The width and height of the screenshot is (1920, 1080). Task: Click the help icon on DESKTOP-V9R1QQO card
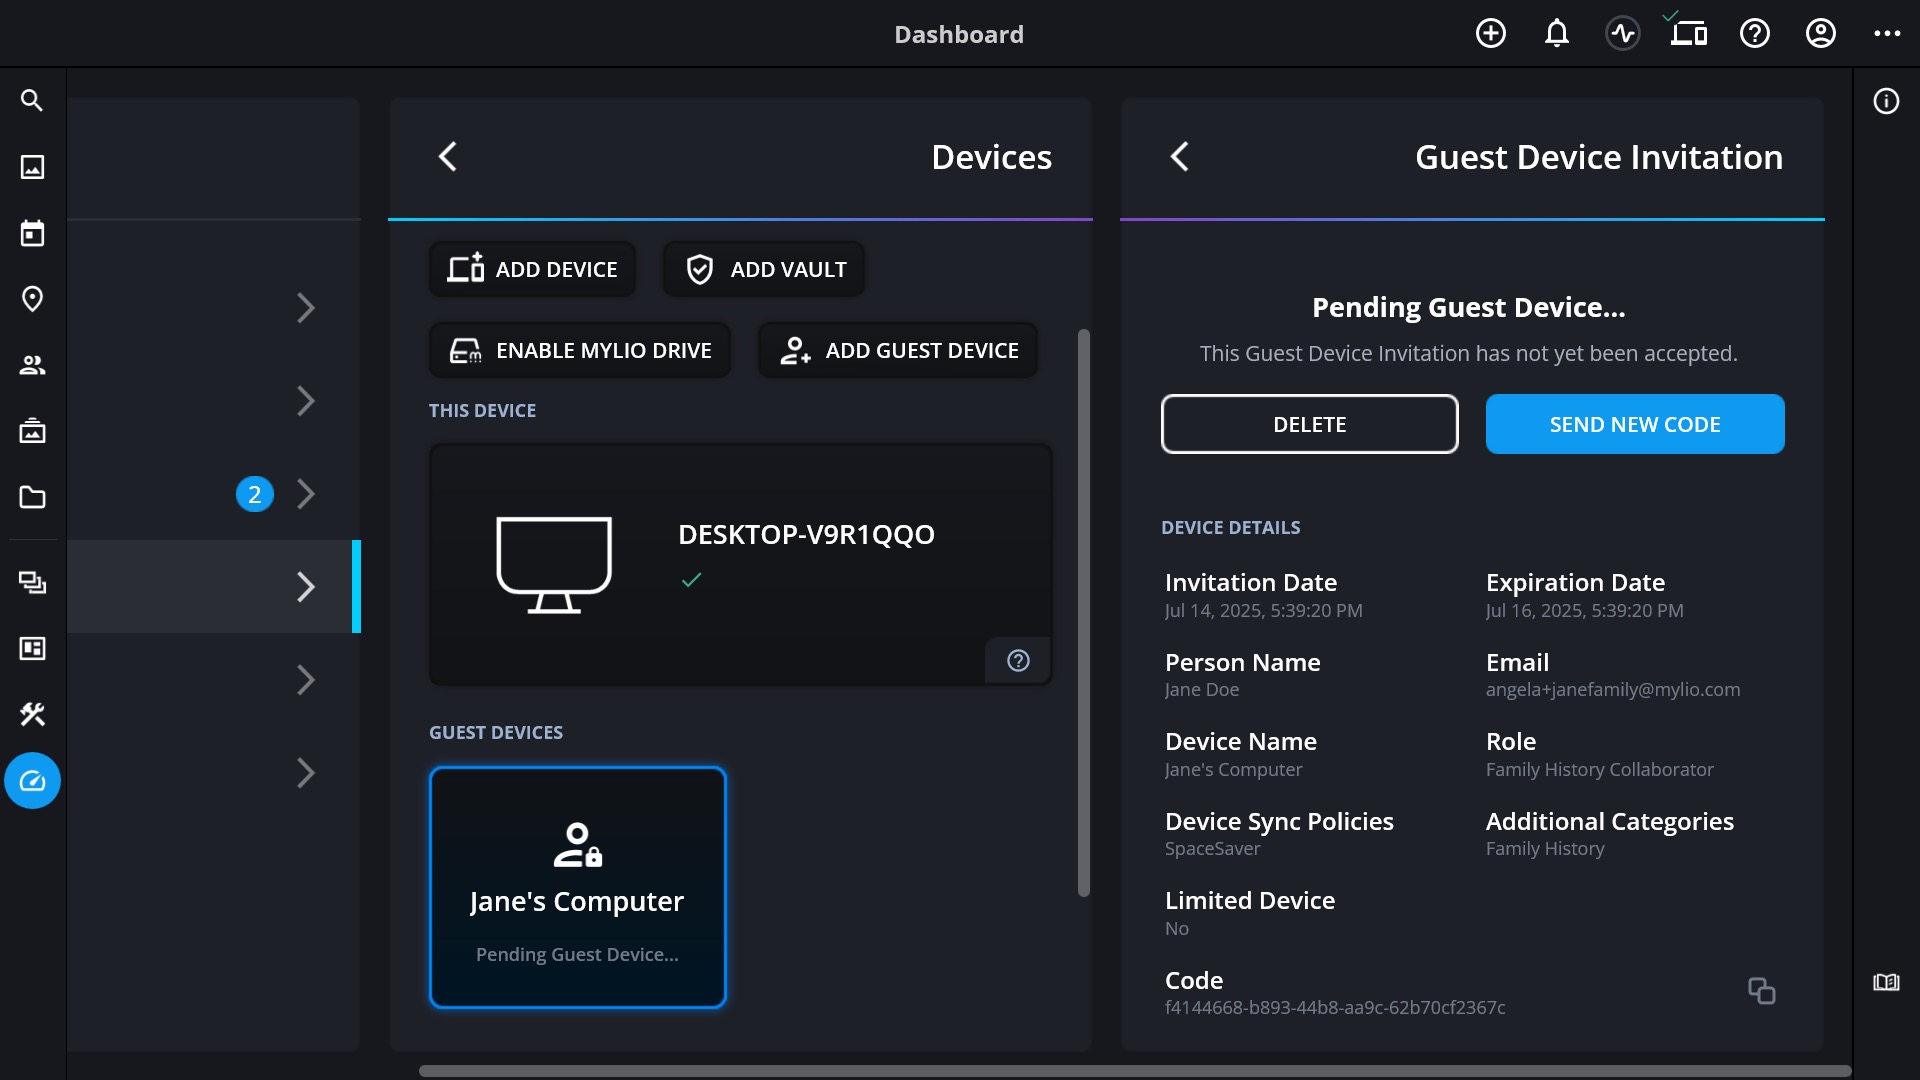coord(1018,661)
